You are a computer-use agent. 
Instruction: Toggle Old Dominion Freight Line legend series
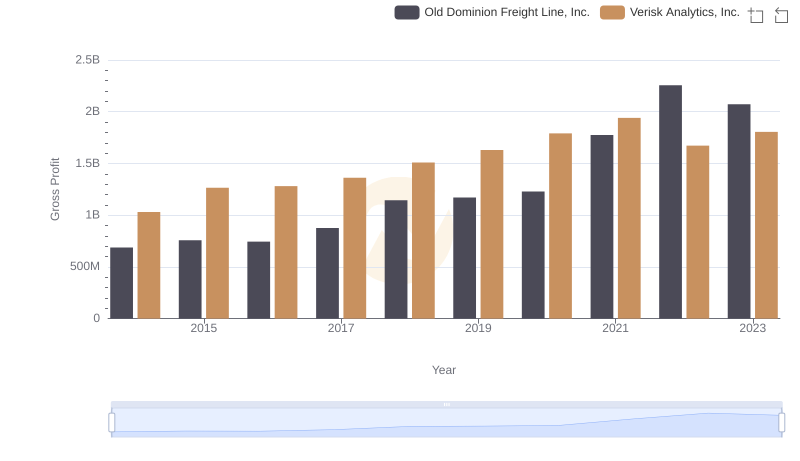coord(492,12)
